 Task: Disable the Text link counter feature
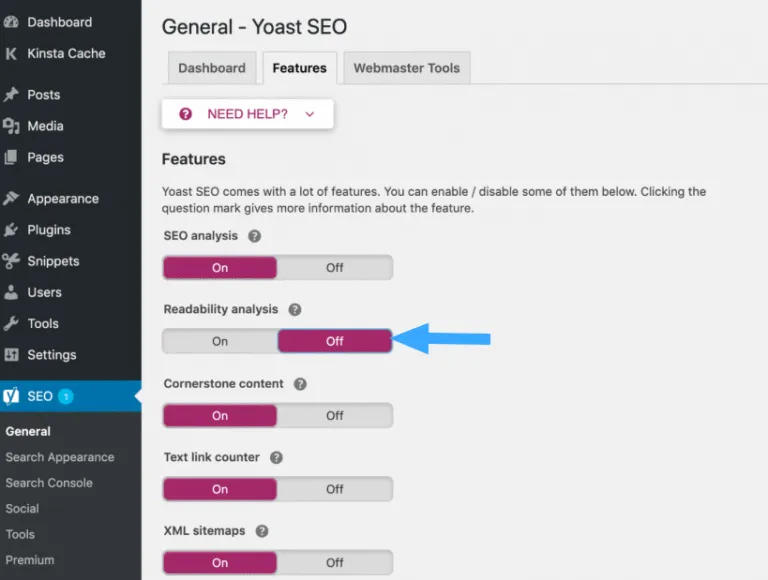click(334, 489)
